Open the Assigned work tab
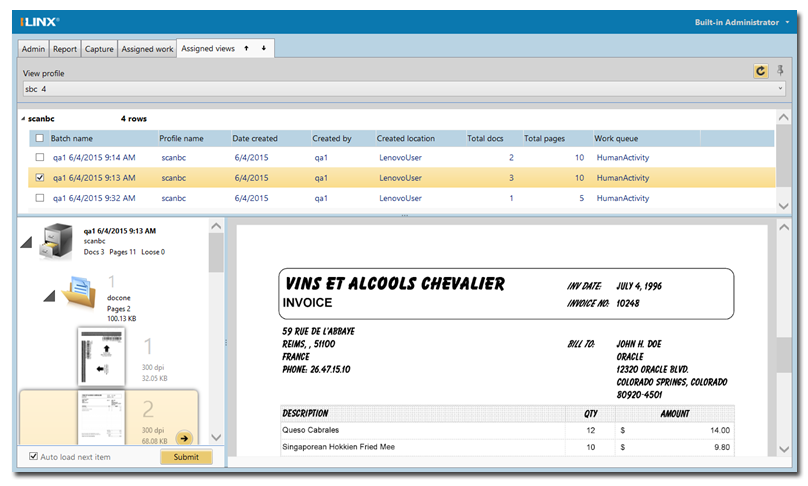Screen dimensions: 808x486 [x=147, y=48]
